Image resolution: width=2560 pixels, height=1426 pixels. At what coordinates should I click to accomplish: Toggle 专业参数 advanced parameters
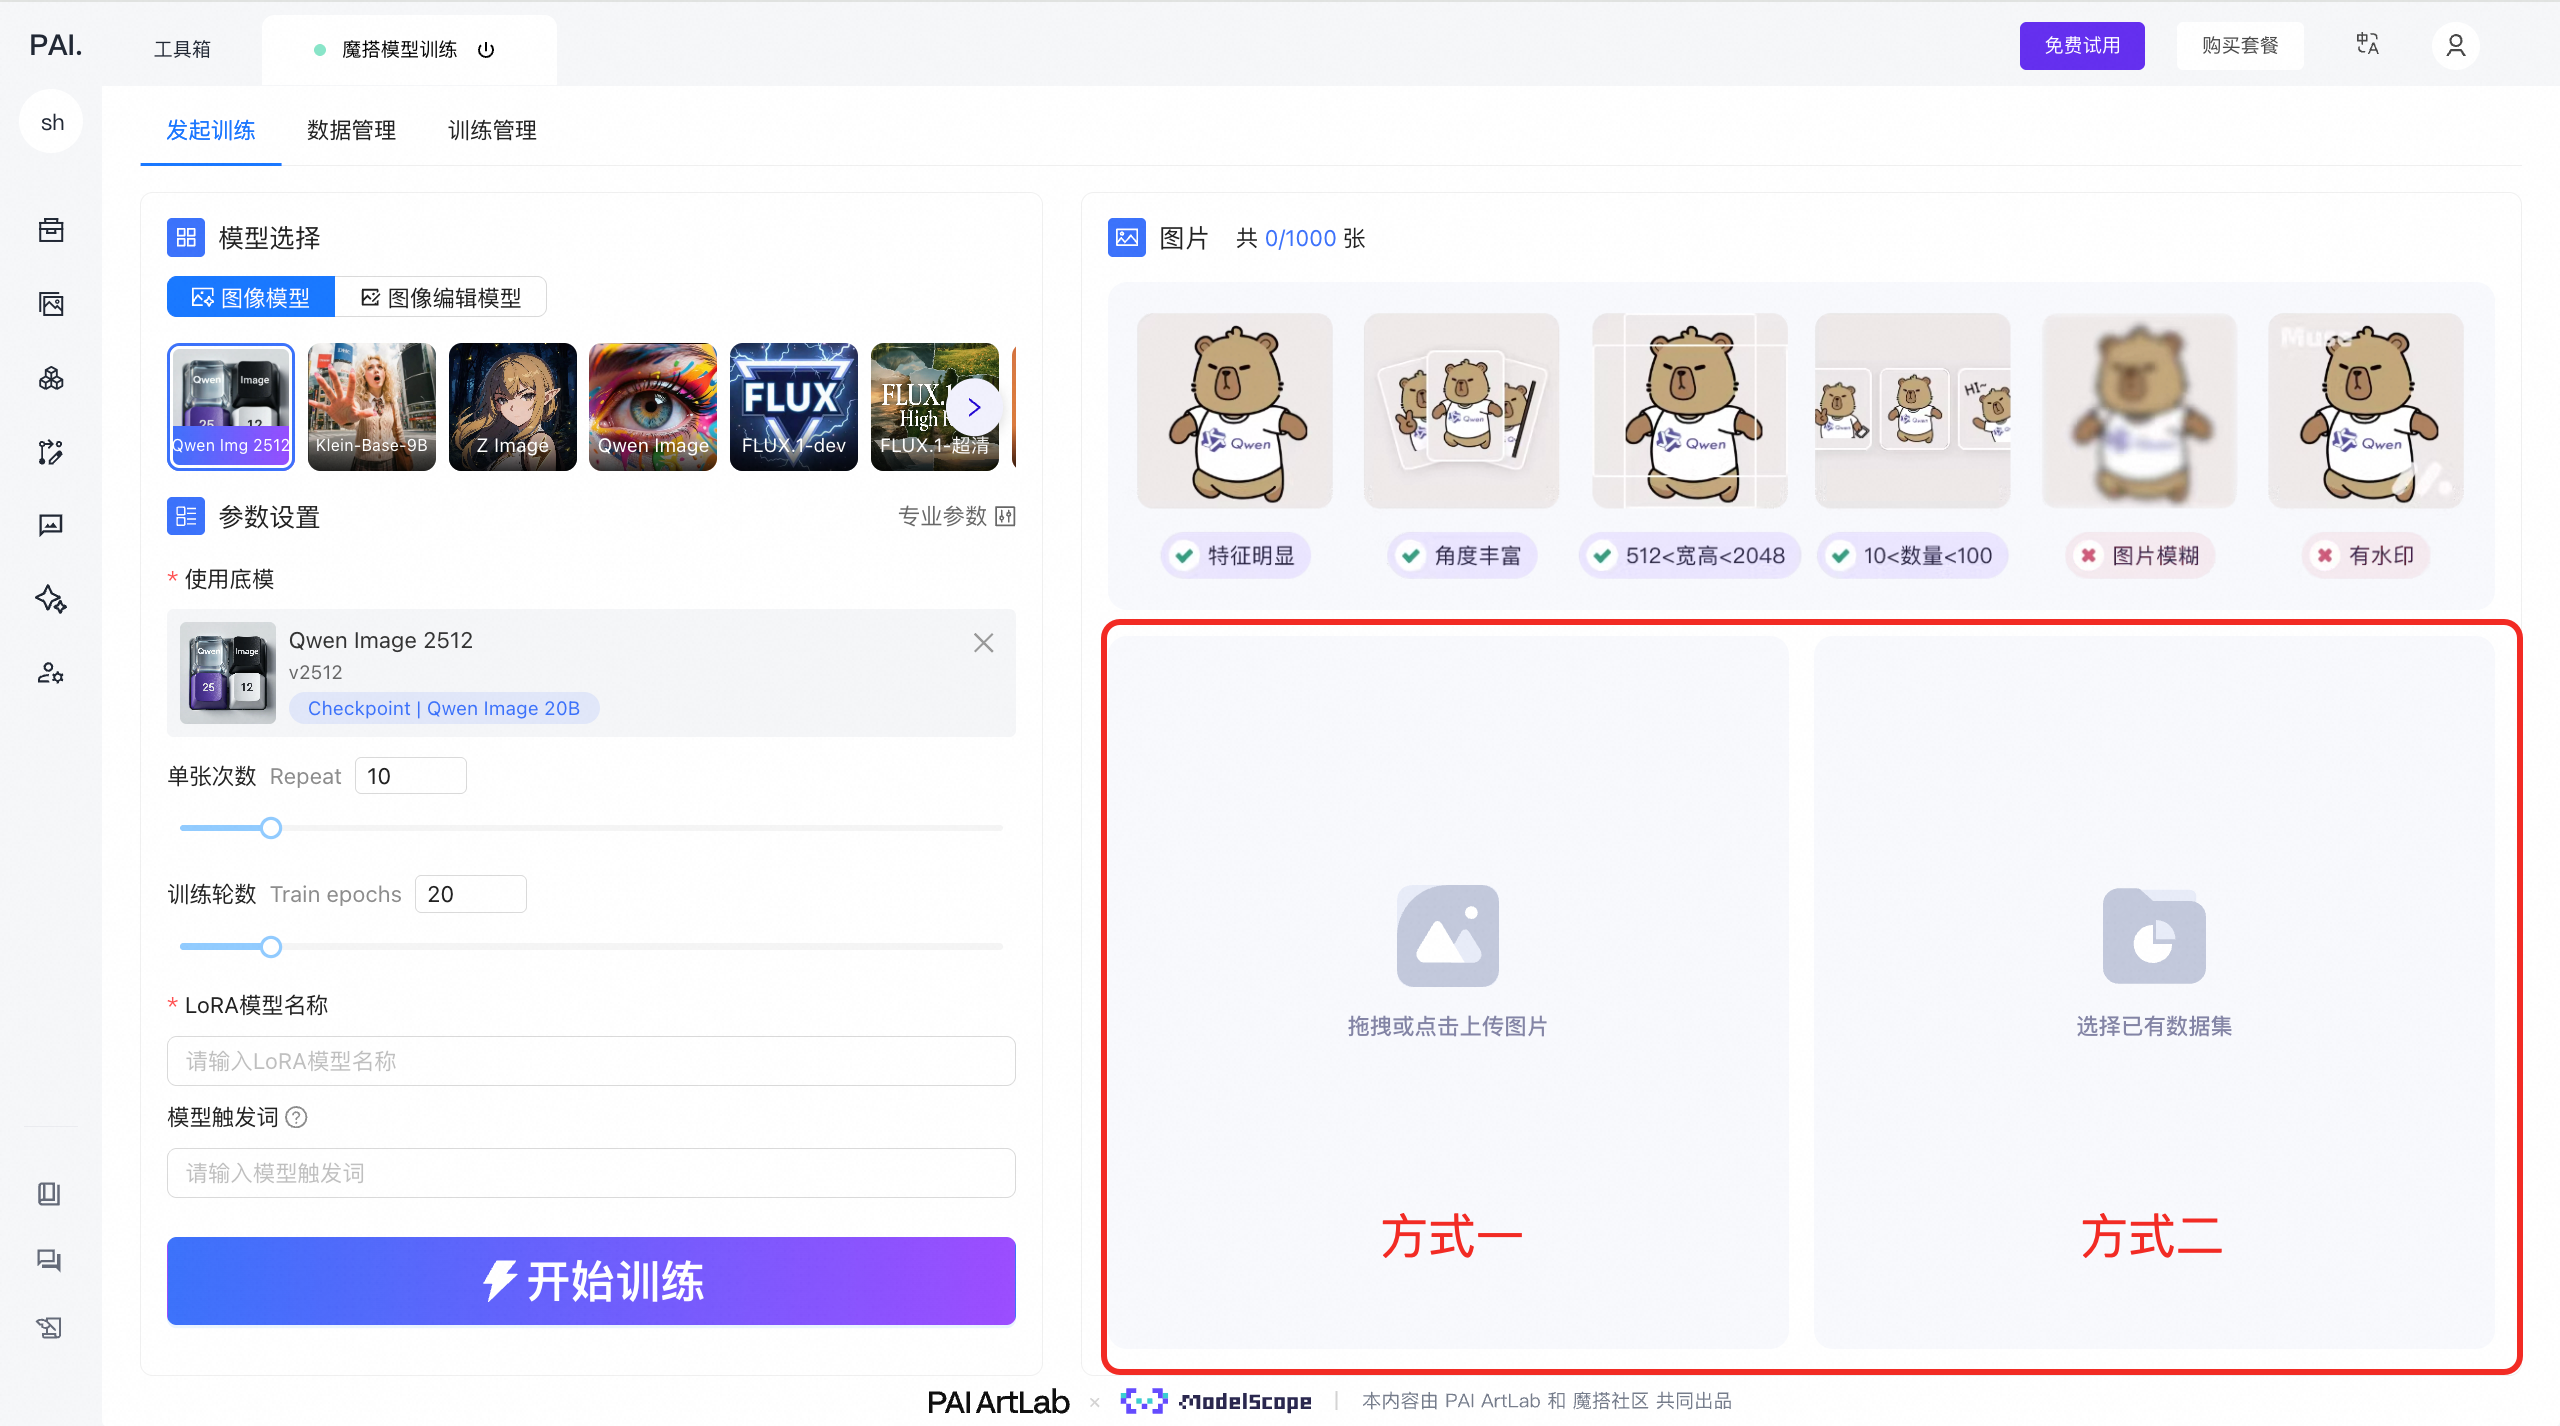pyautogui.click(x=956, y=516)
